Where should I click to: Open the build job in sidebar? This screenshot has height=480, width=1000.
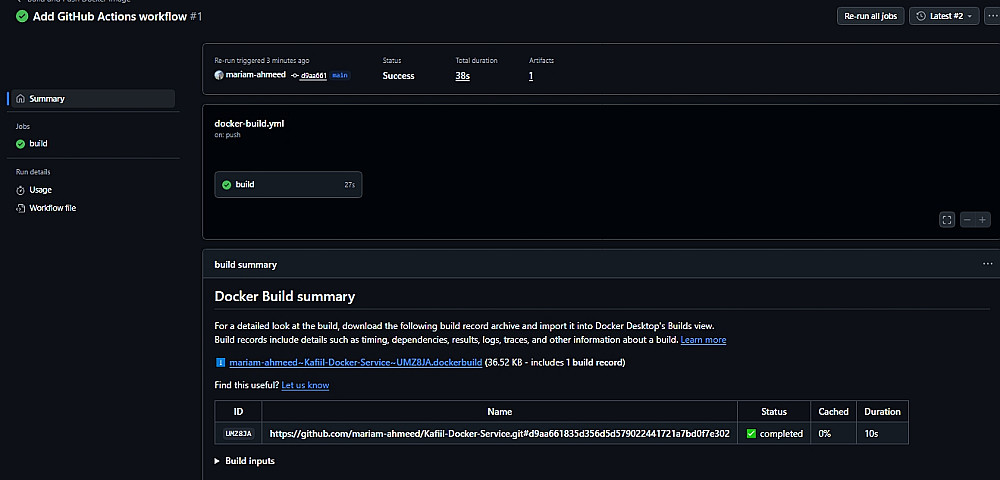38,144
